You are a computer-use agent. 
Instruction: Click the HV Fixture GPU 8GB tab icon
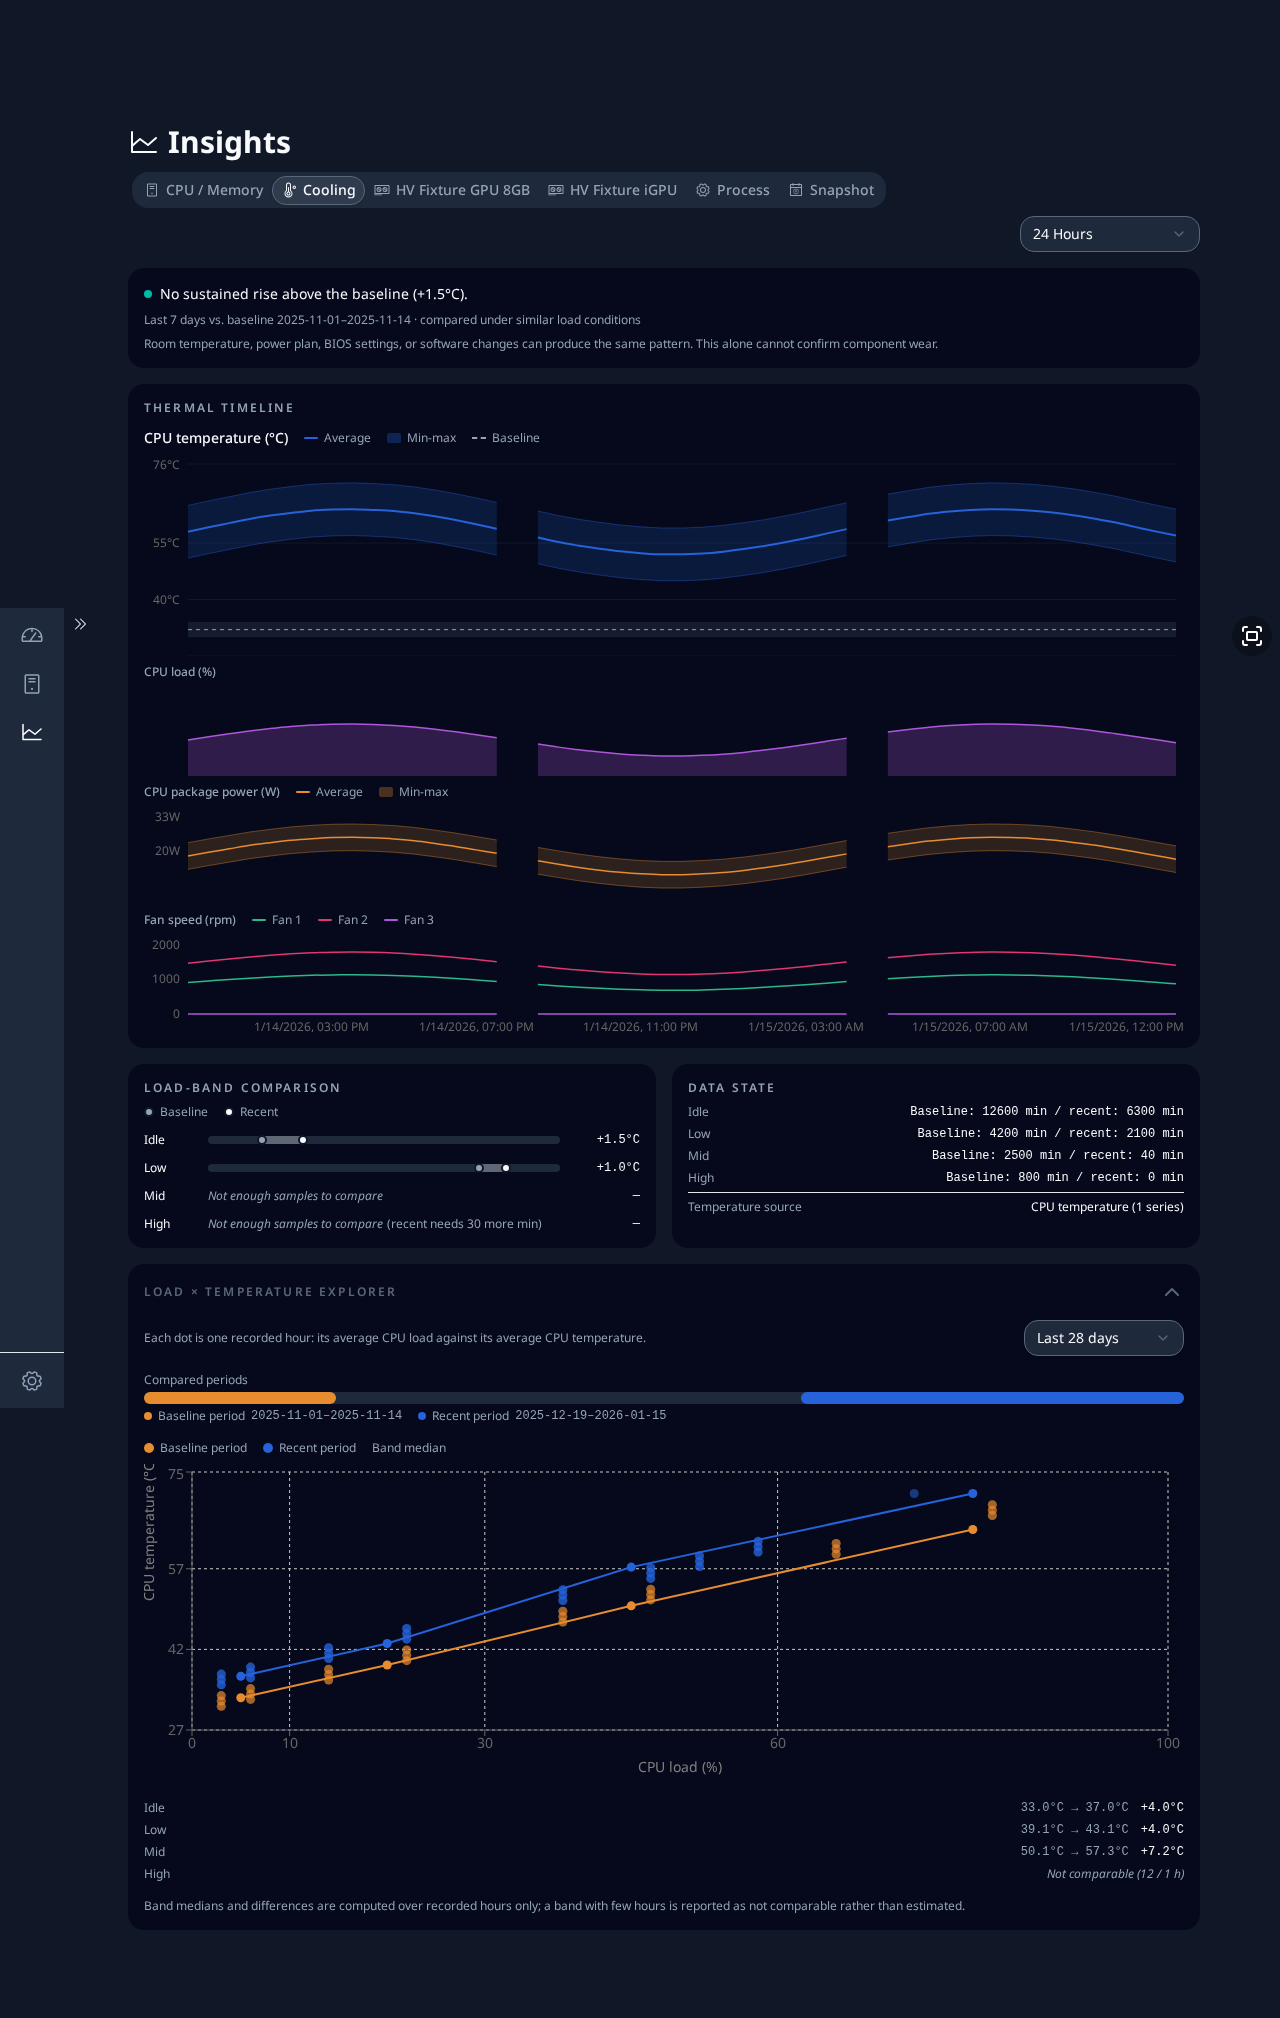point(382,190)
